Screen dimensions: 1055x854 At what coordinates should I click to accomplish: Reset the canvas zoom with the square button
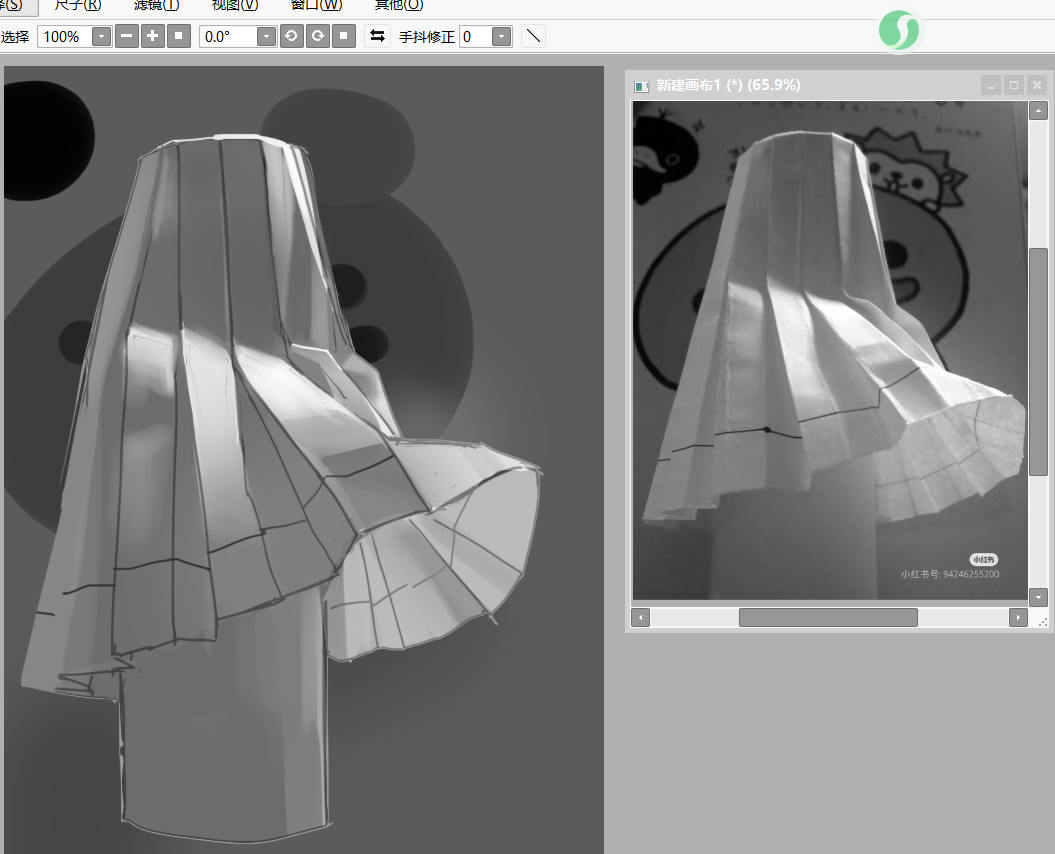coord(178,36)
